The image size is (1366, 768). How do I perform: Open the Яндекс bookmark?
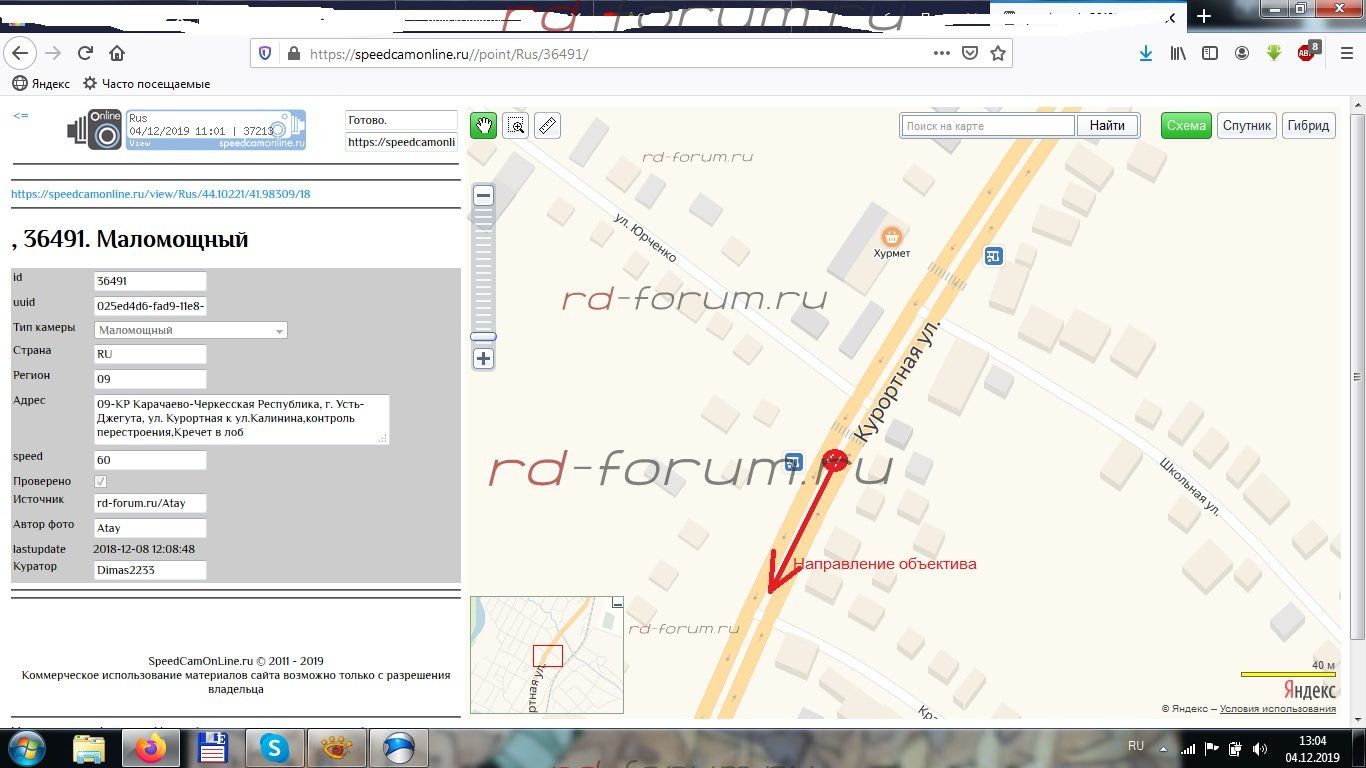pyautogui.click(x=41, y=84)
